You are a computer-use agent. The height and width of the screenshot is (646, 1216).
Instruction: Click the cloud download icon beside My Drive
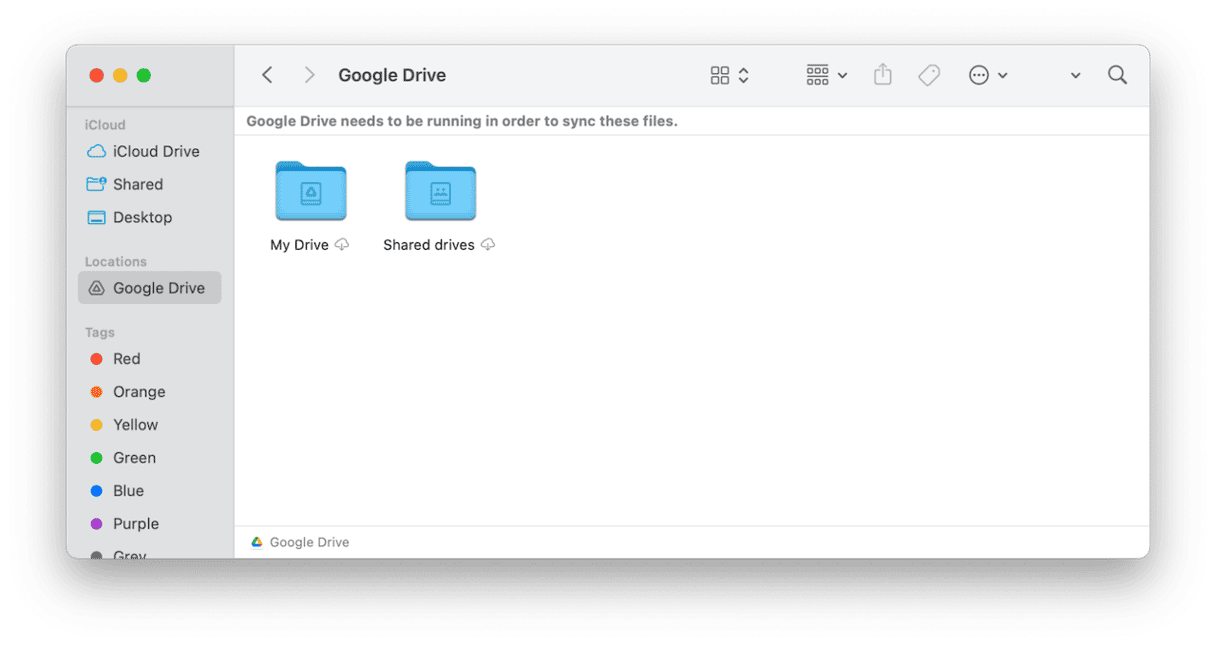click(x=343, y=244)
